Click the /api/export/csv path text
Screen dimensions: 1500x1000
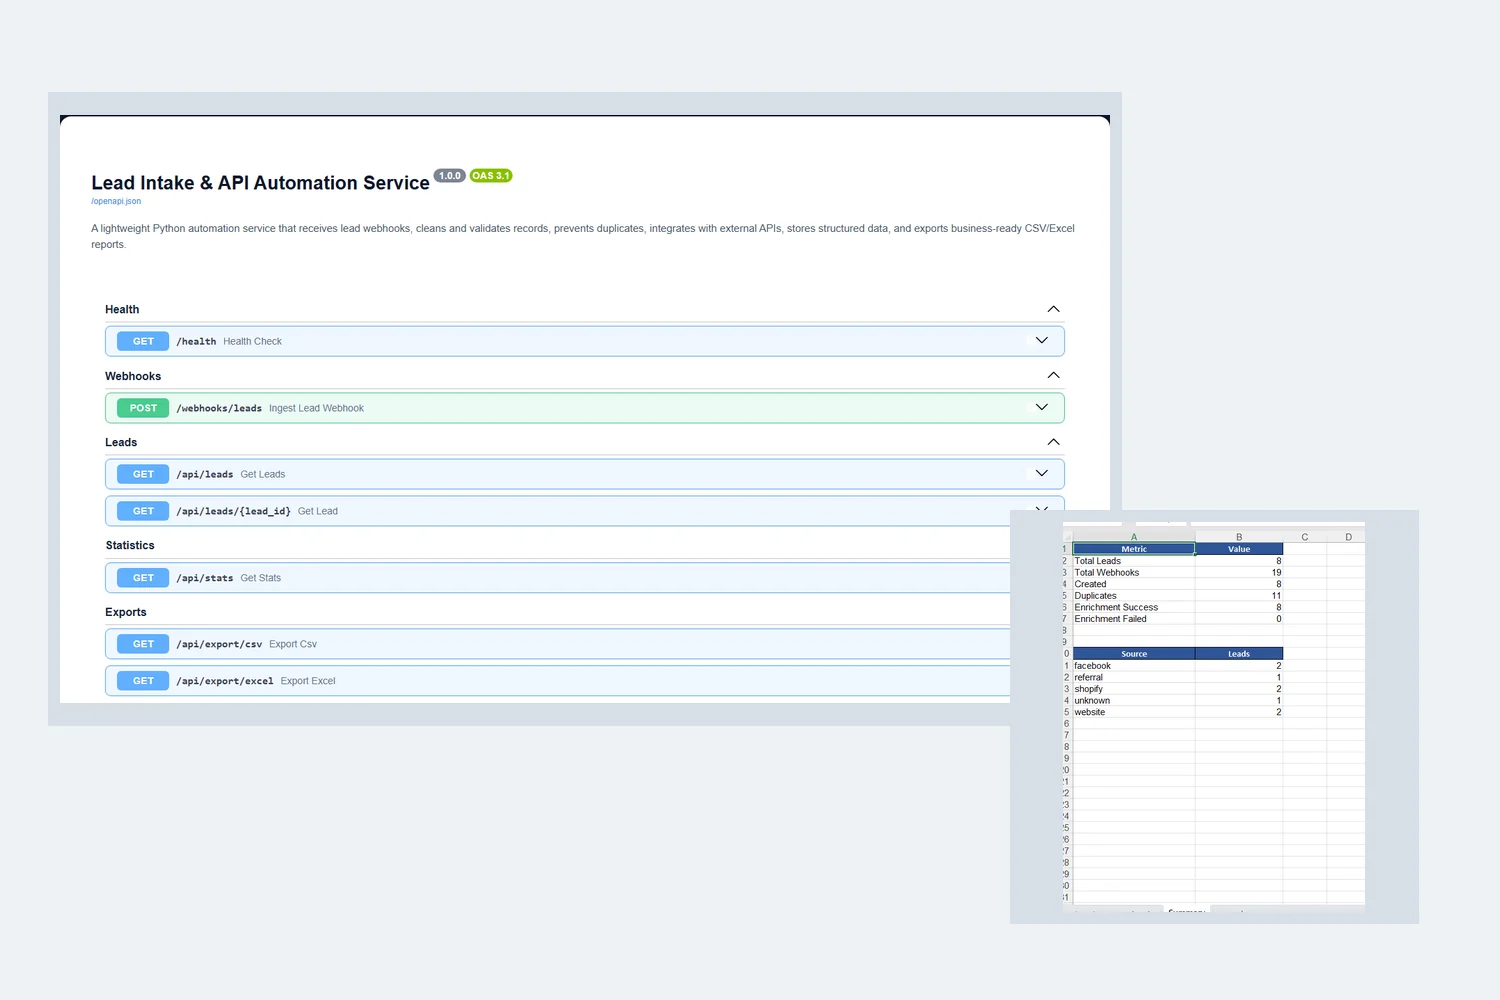pyautogui.click(x=219, y=644)
